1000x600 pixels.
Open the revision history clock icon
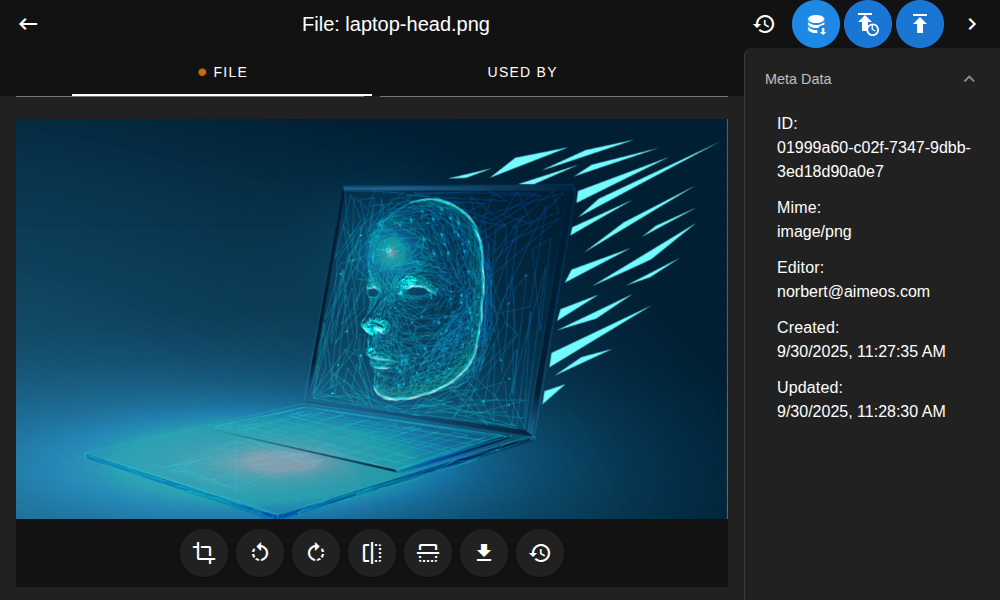pyautogui.click(x=763, y=23)
